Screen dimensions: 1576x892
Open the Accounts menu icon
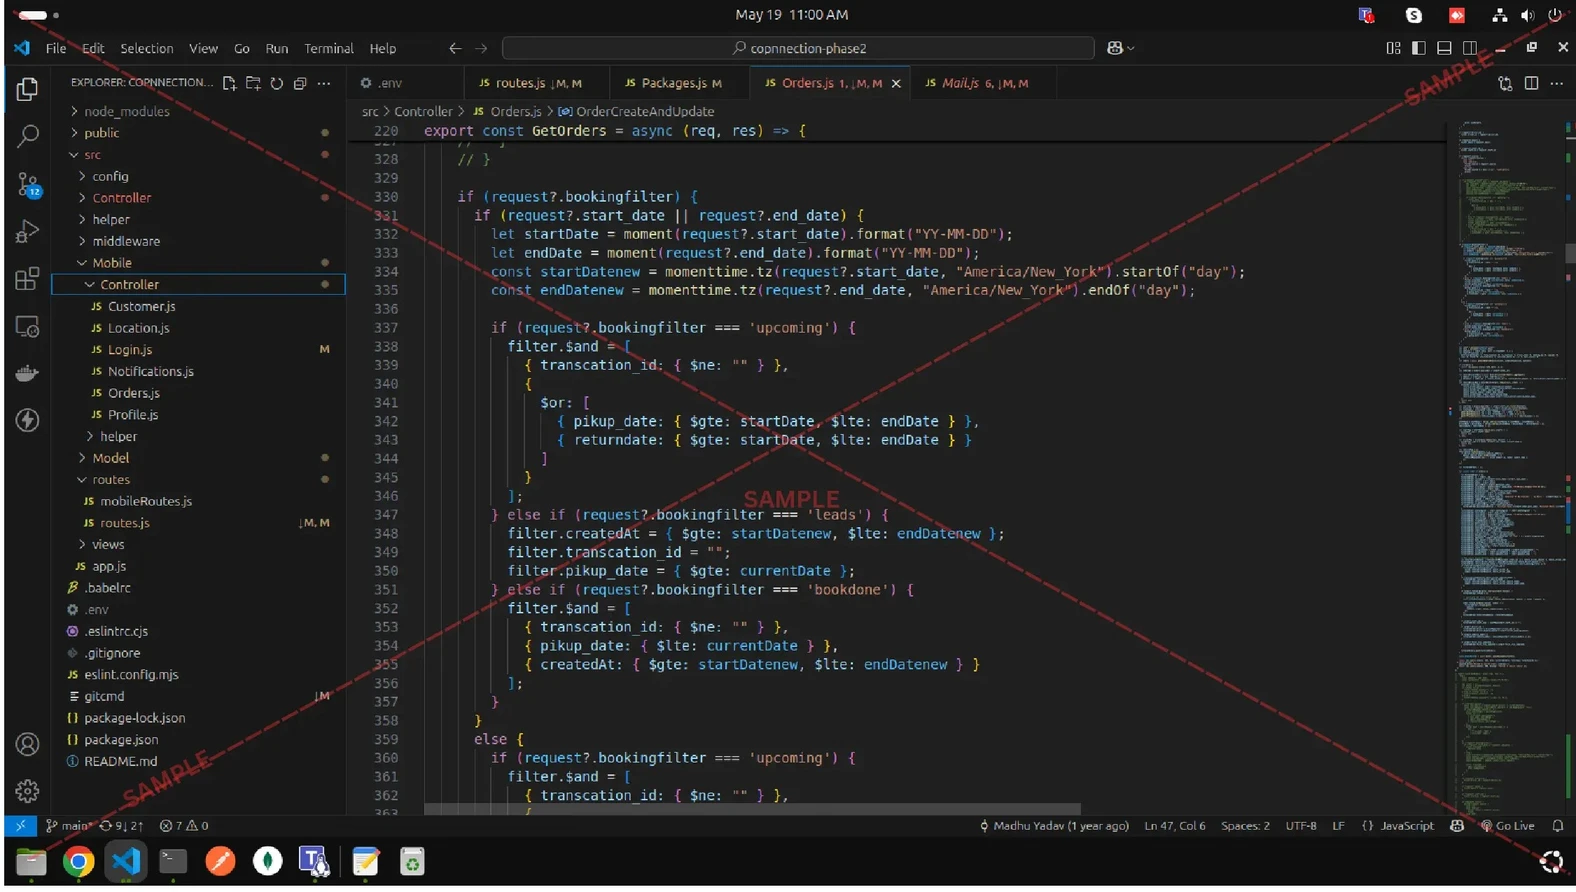pyautogui.click(x=28, y=744)
